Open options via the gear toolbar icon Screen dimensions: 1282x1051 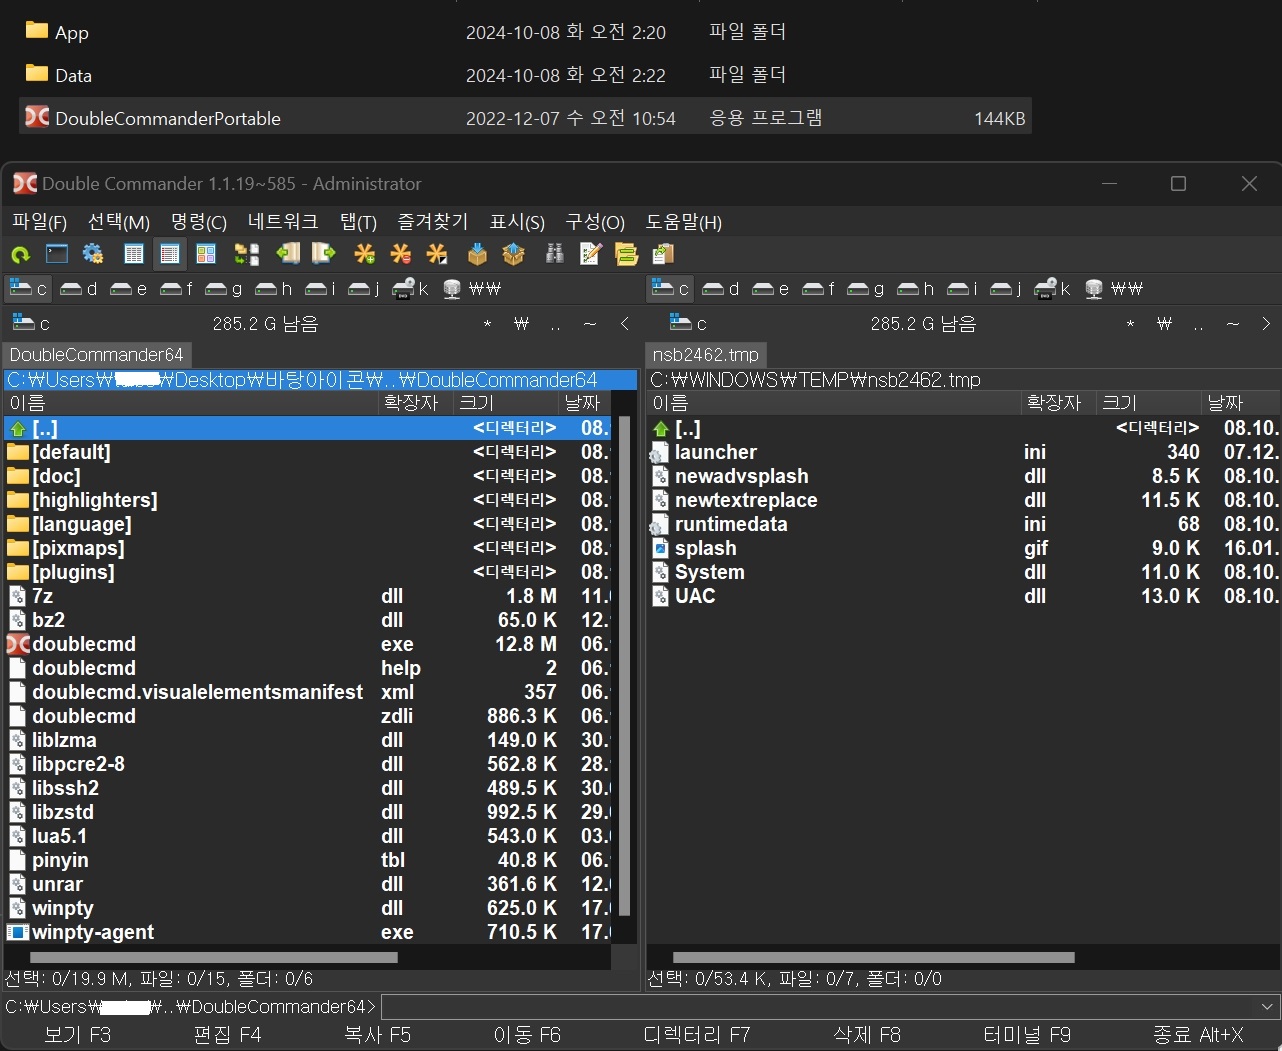pos(93,254)
